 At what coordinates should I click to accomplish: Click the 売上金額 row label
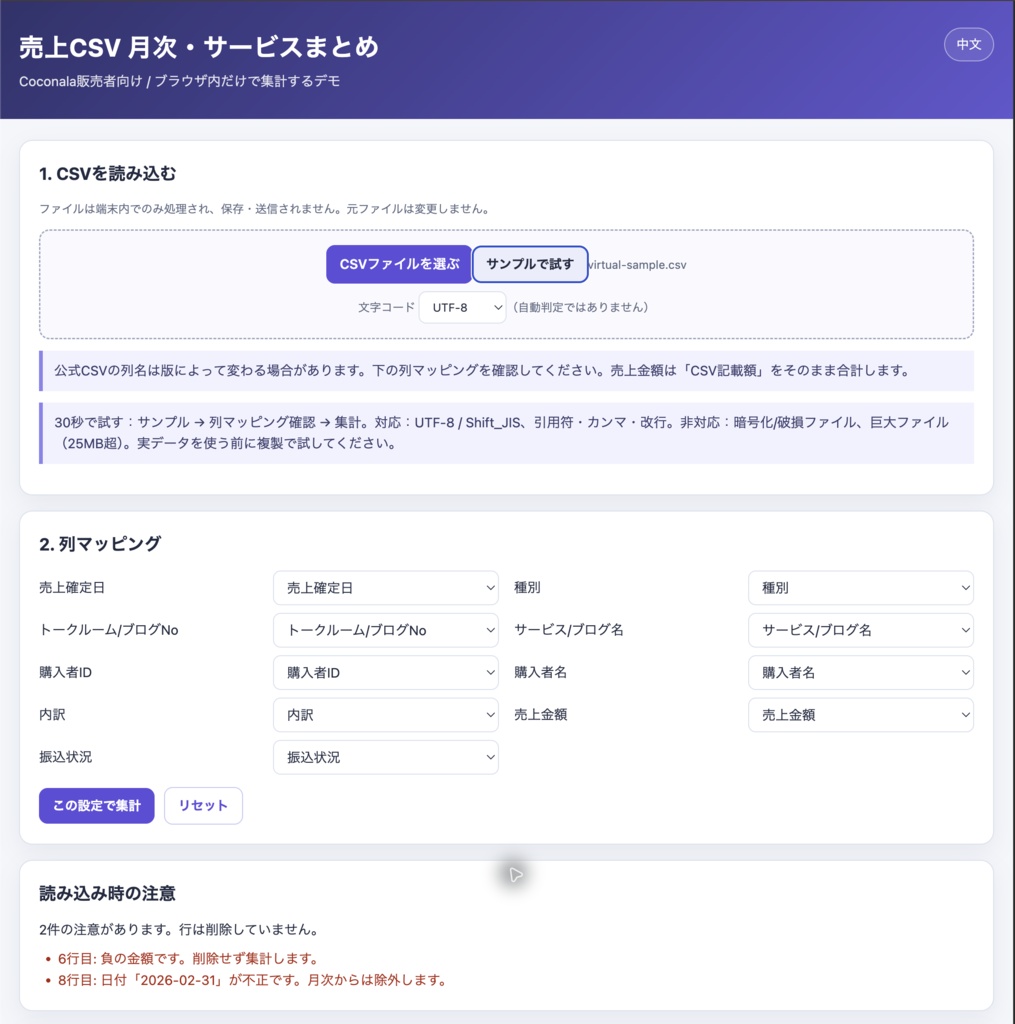coord(540,715)
